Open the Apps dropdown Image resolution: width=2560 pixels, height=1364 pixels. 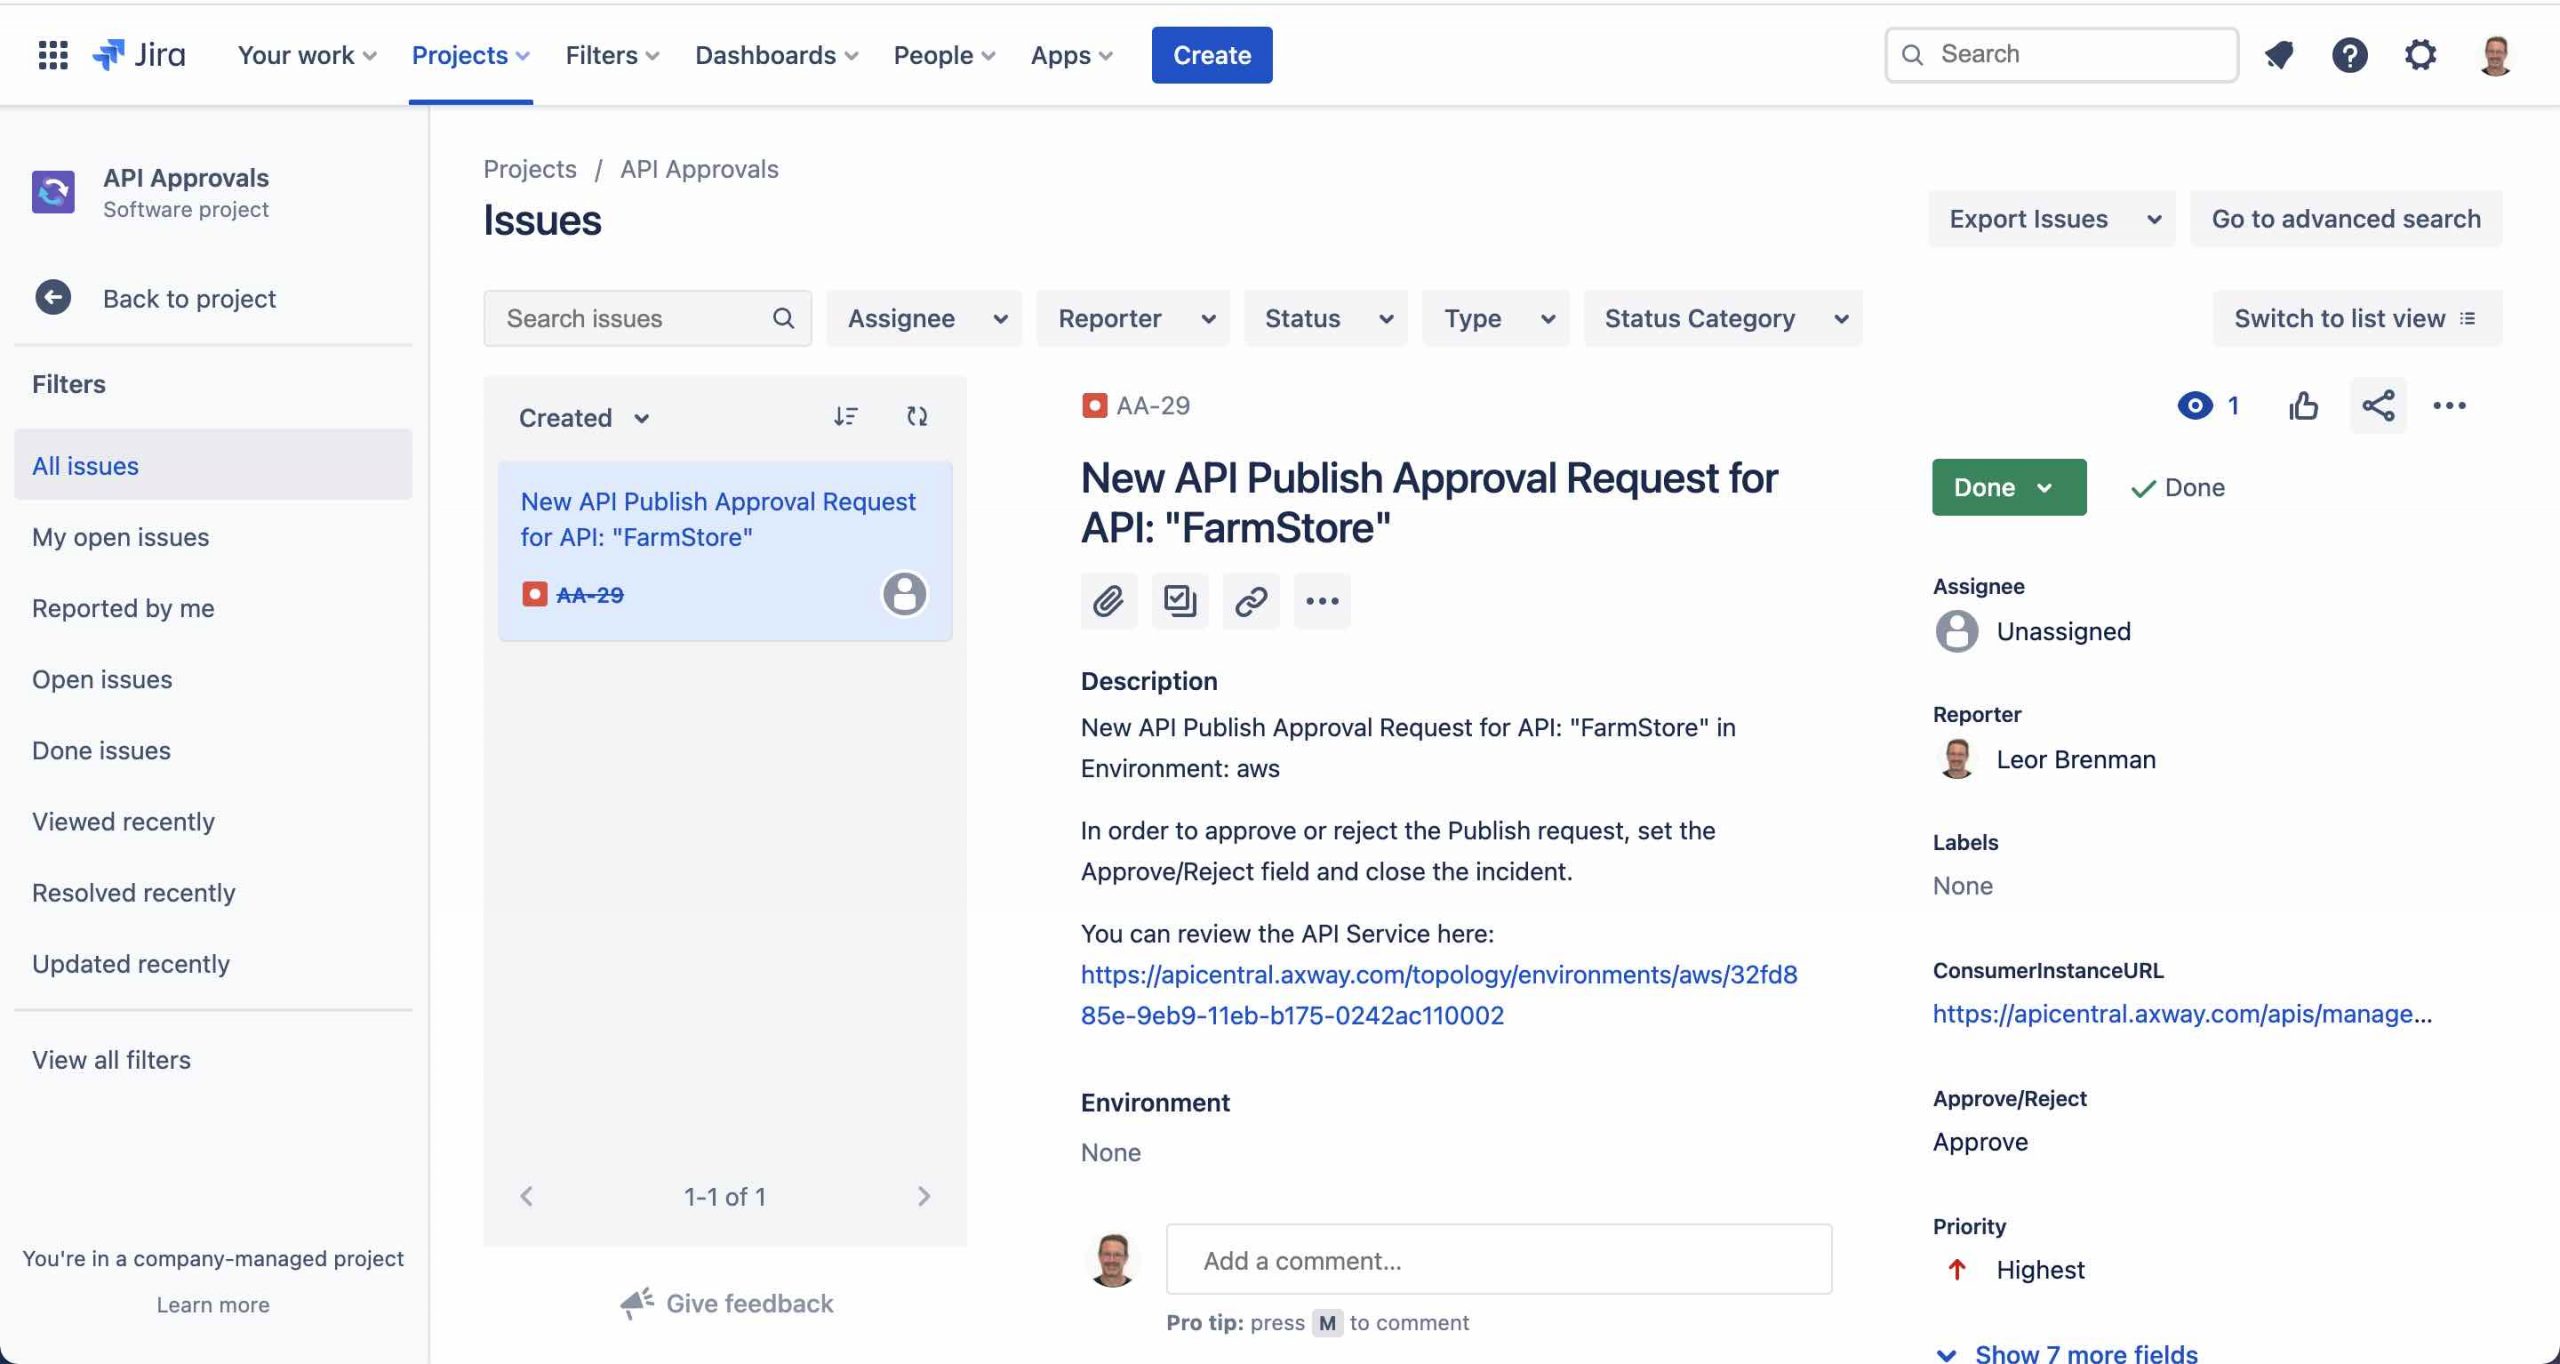1071,55
